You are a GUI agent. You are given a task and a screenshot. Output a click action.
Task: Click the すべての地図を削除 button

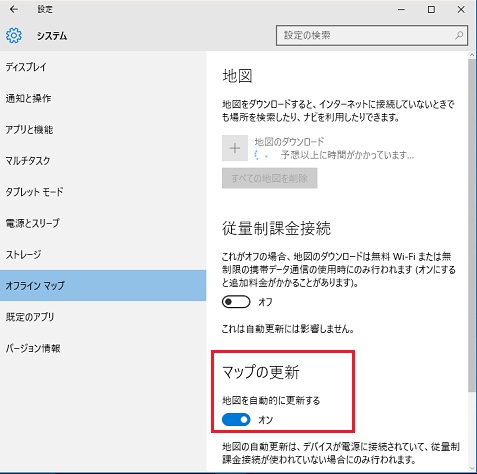270,178
